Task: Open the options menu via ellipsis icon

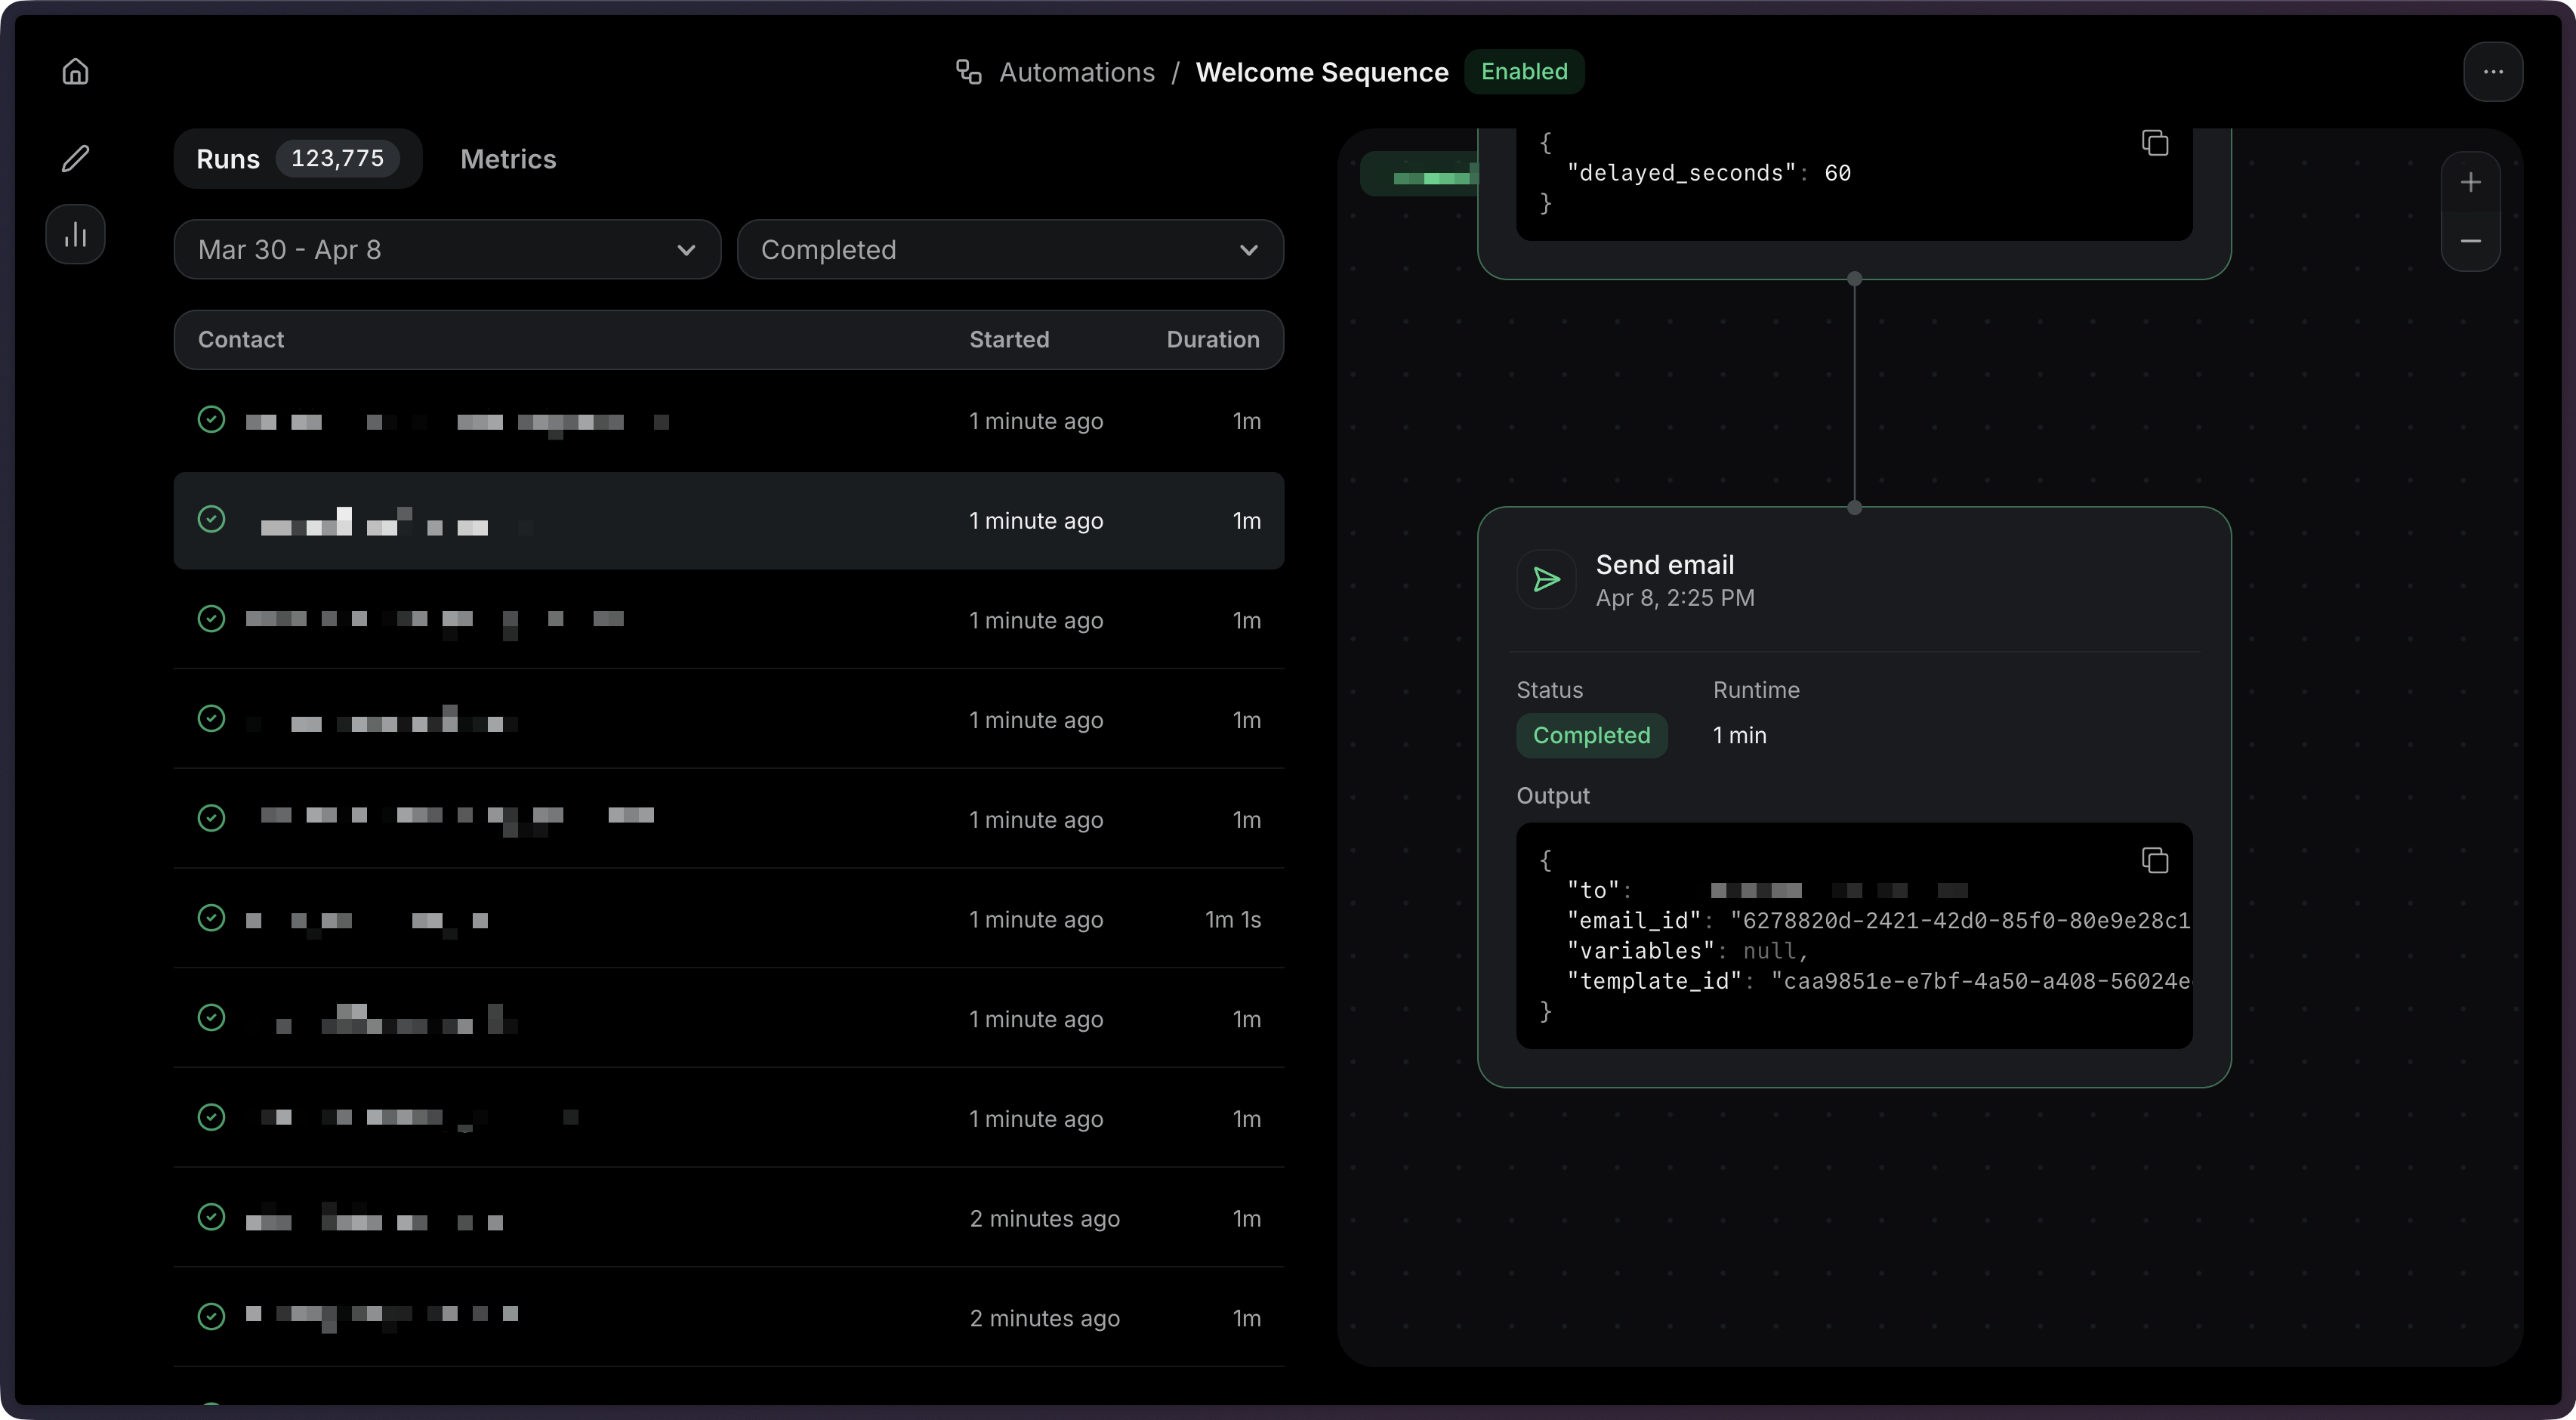Action: click(x=2494, y=71)
